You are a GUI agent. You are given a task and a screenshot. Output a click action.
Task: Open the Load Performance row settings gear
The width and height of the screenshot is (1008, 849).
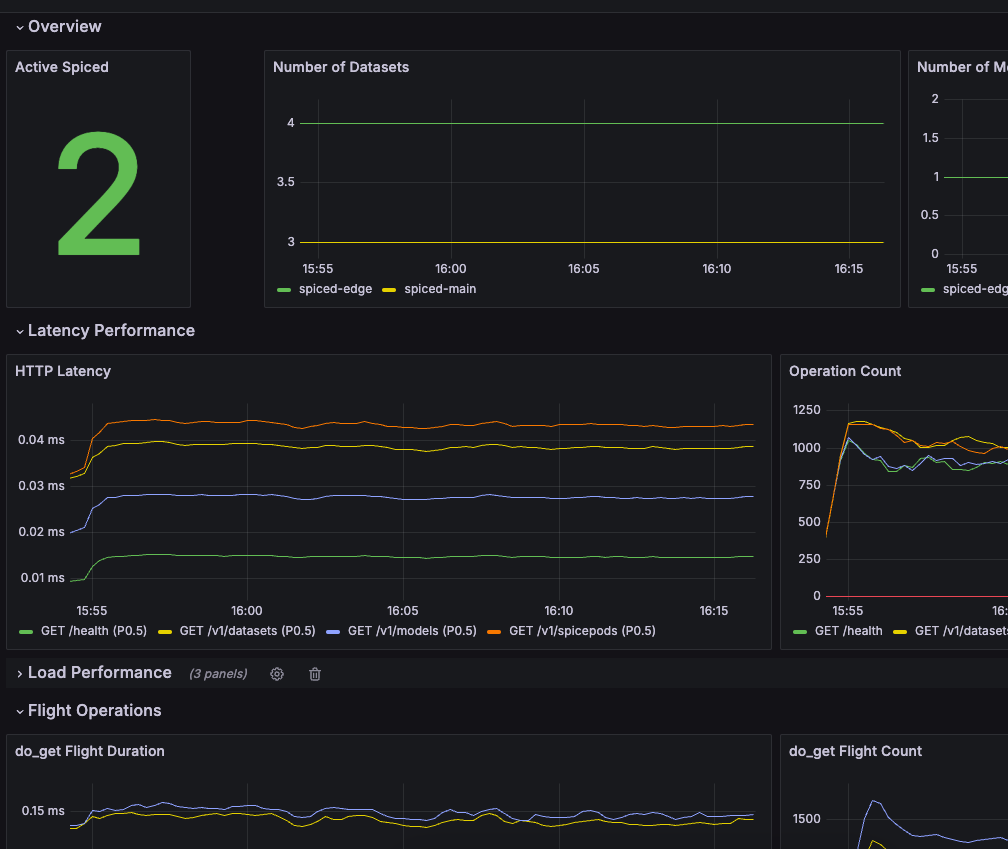(277, 674)
